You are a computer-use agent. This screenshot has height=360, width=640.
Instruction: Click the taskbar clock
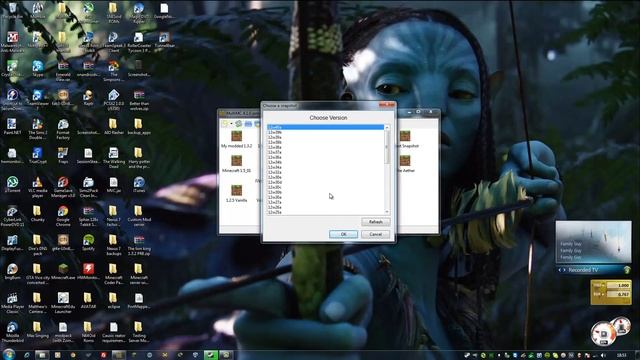622,355
